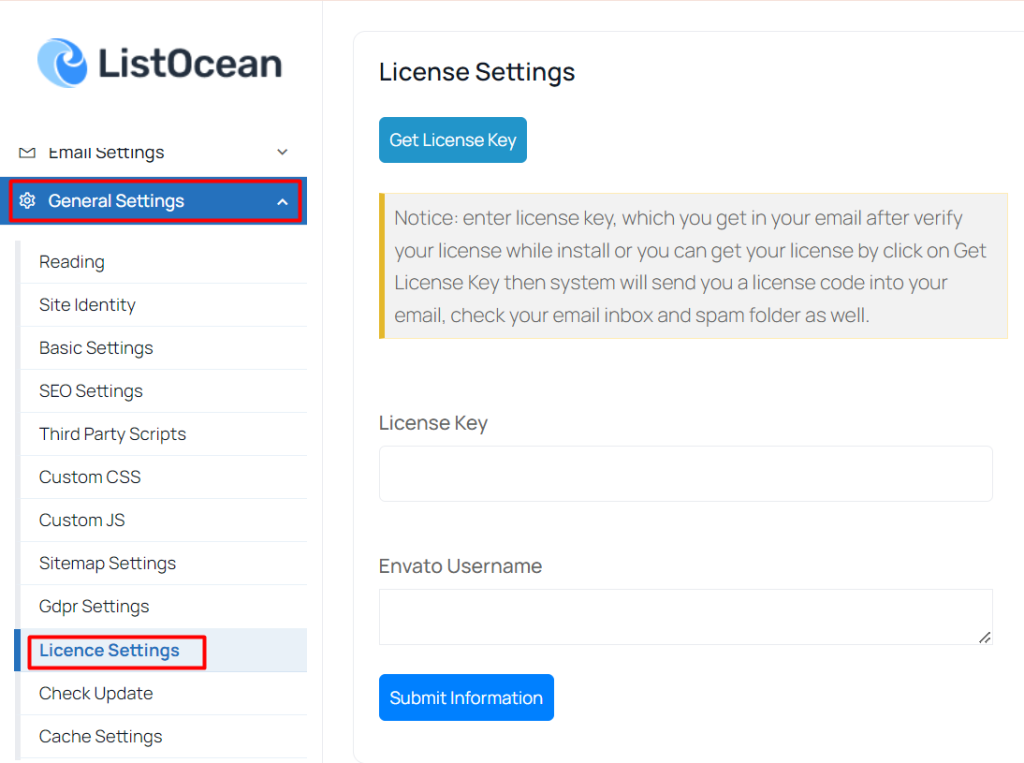This screenshot has height=763, width=1024.
Task: Focus the License Key input field
Action: point(686,474)
